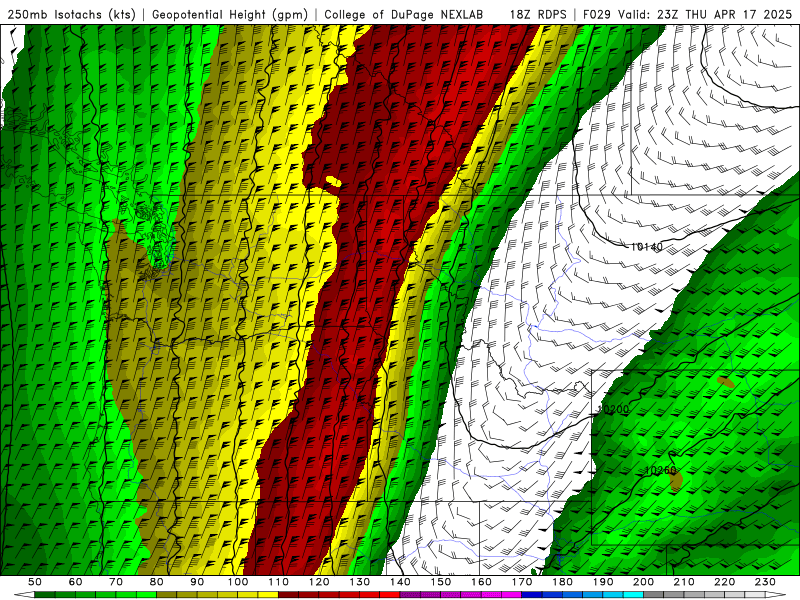
Task: Click the 170 value on the color scale
Action: (522, 582)
